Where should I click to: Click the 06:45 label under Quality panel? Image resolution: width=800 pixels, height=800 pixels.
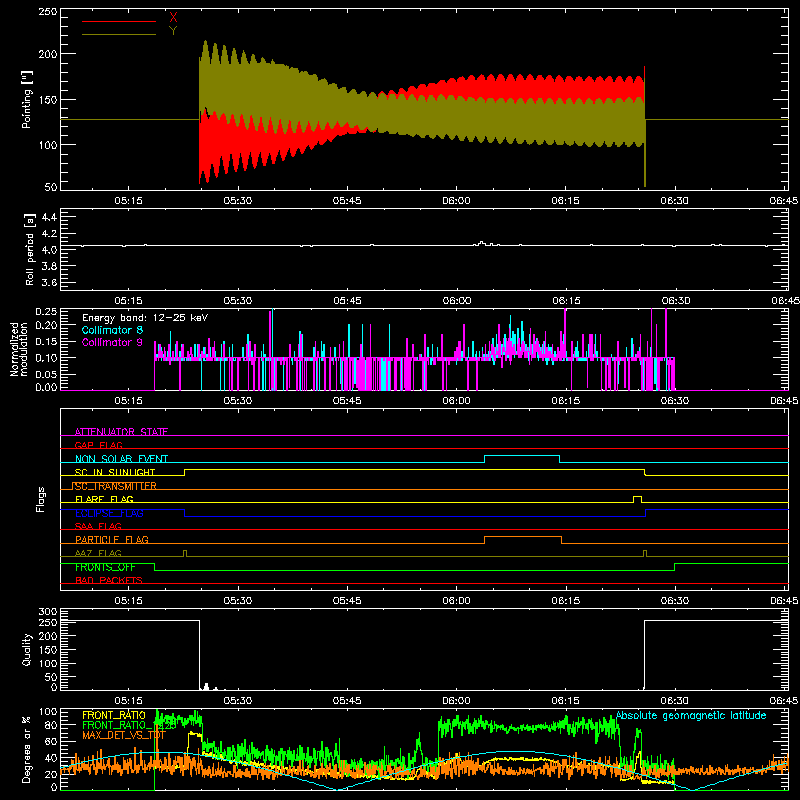pos(784,701)
